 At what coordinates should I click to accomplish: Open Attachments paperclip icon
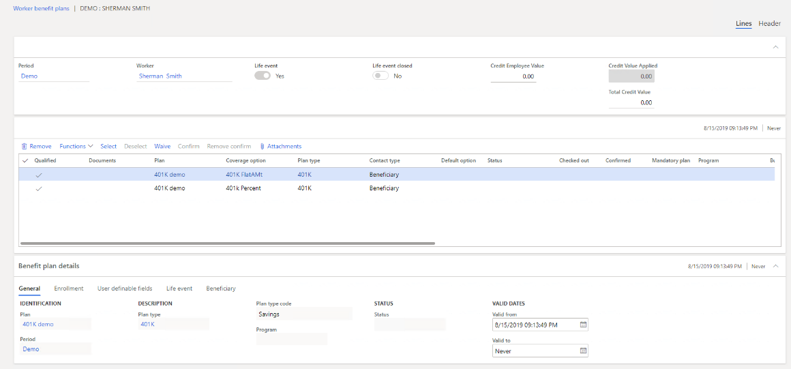click(262, 146)
